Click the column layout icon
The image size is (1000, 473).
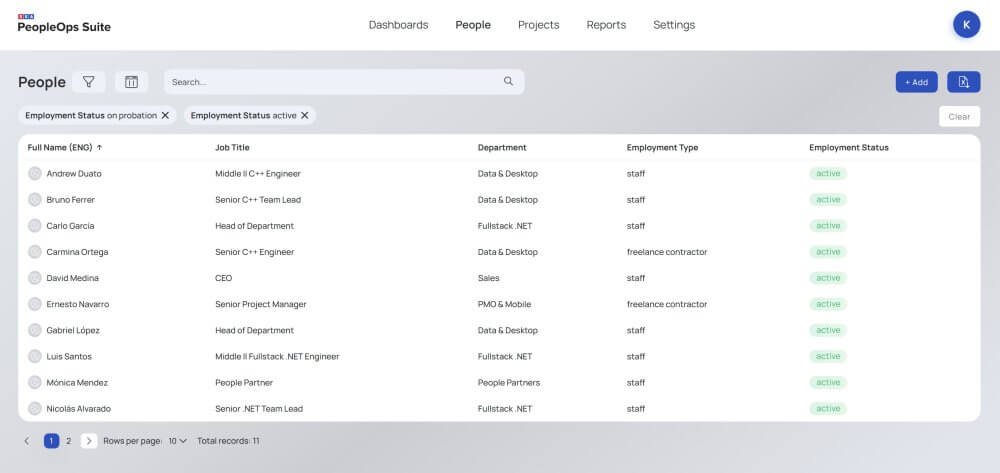click(x=131, y=82)
